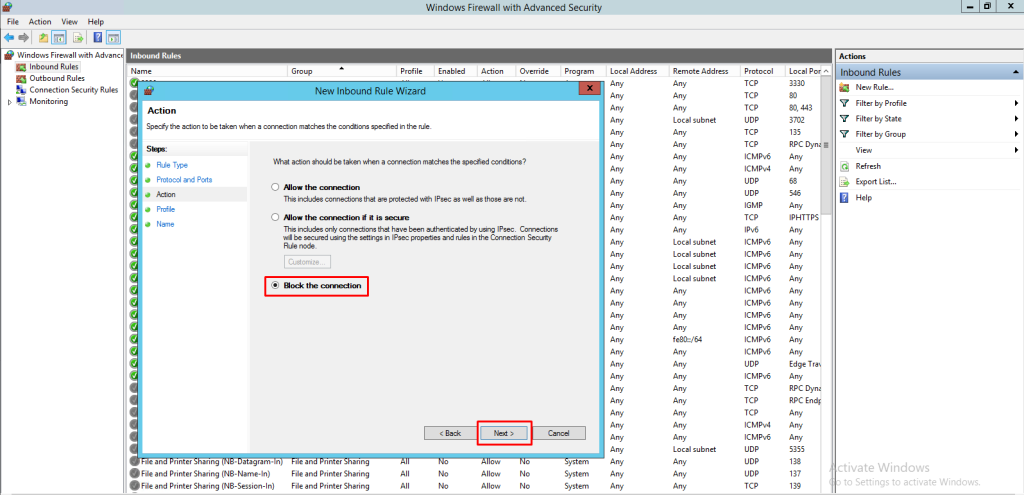Expand the Filter by State submenu arrow

point(1017,119)
